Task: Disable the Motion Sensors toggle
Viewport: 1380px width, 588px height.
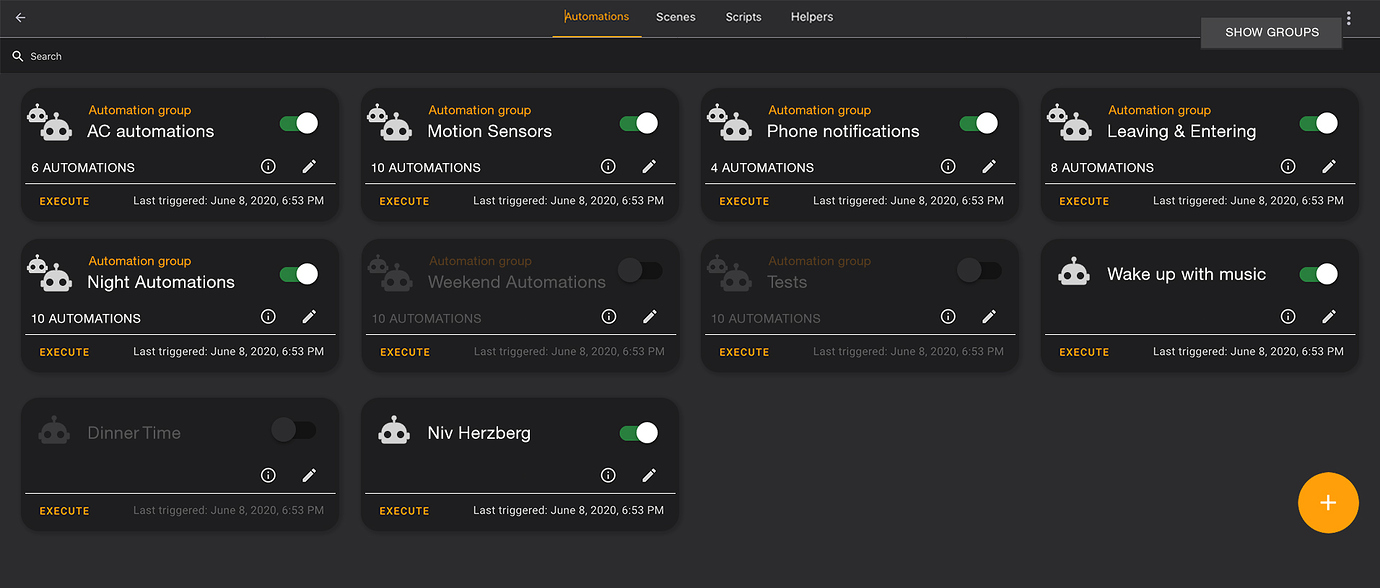Action: (639, 124)
